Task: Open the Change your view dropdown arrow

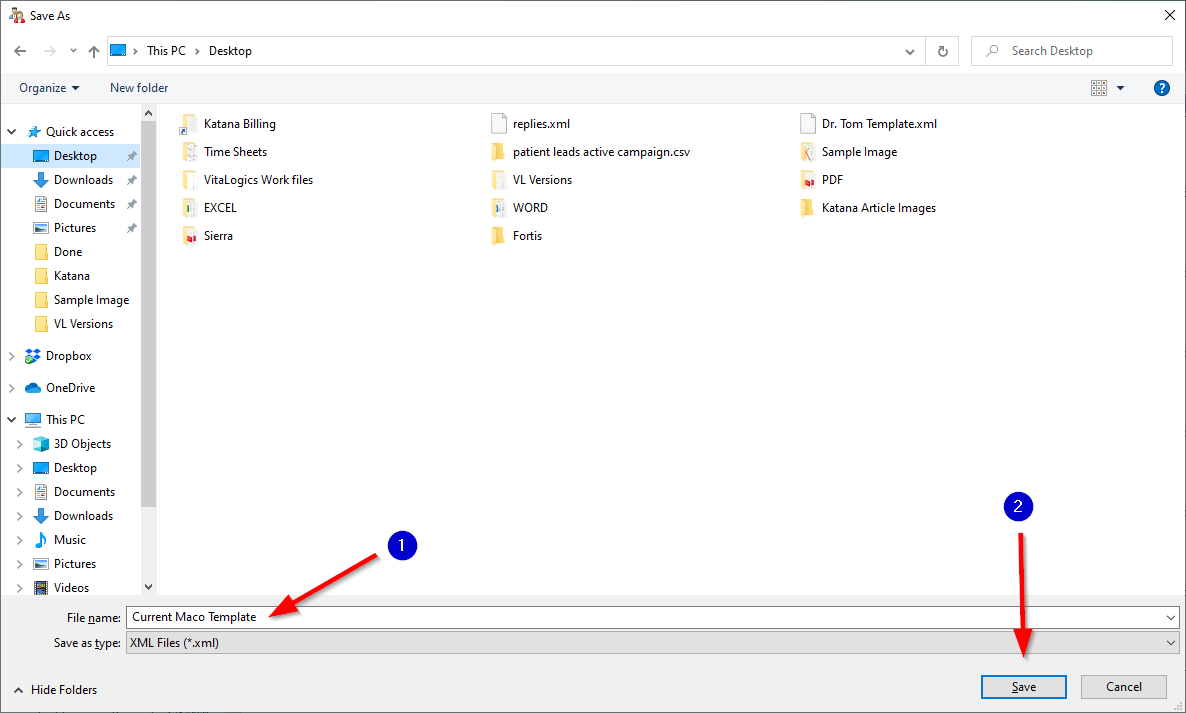Action: point(1120,88)
